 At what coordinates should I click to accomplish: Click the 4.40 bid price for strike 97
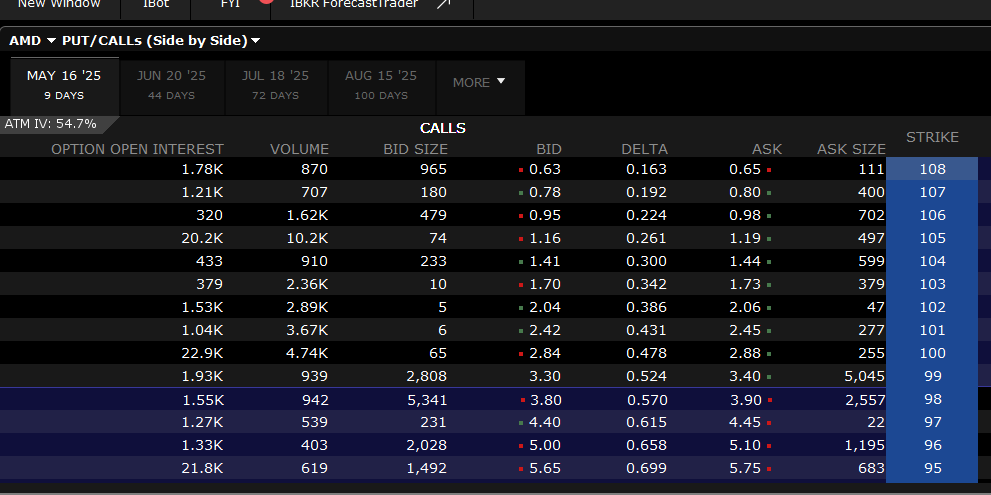545,422
